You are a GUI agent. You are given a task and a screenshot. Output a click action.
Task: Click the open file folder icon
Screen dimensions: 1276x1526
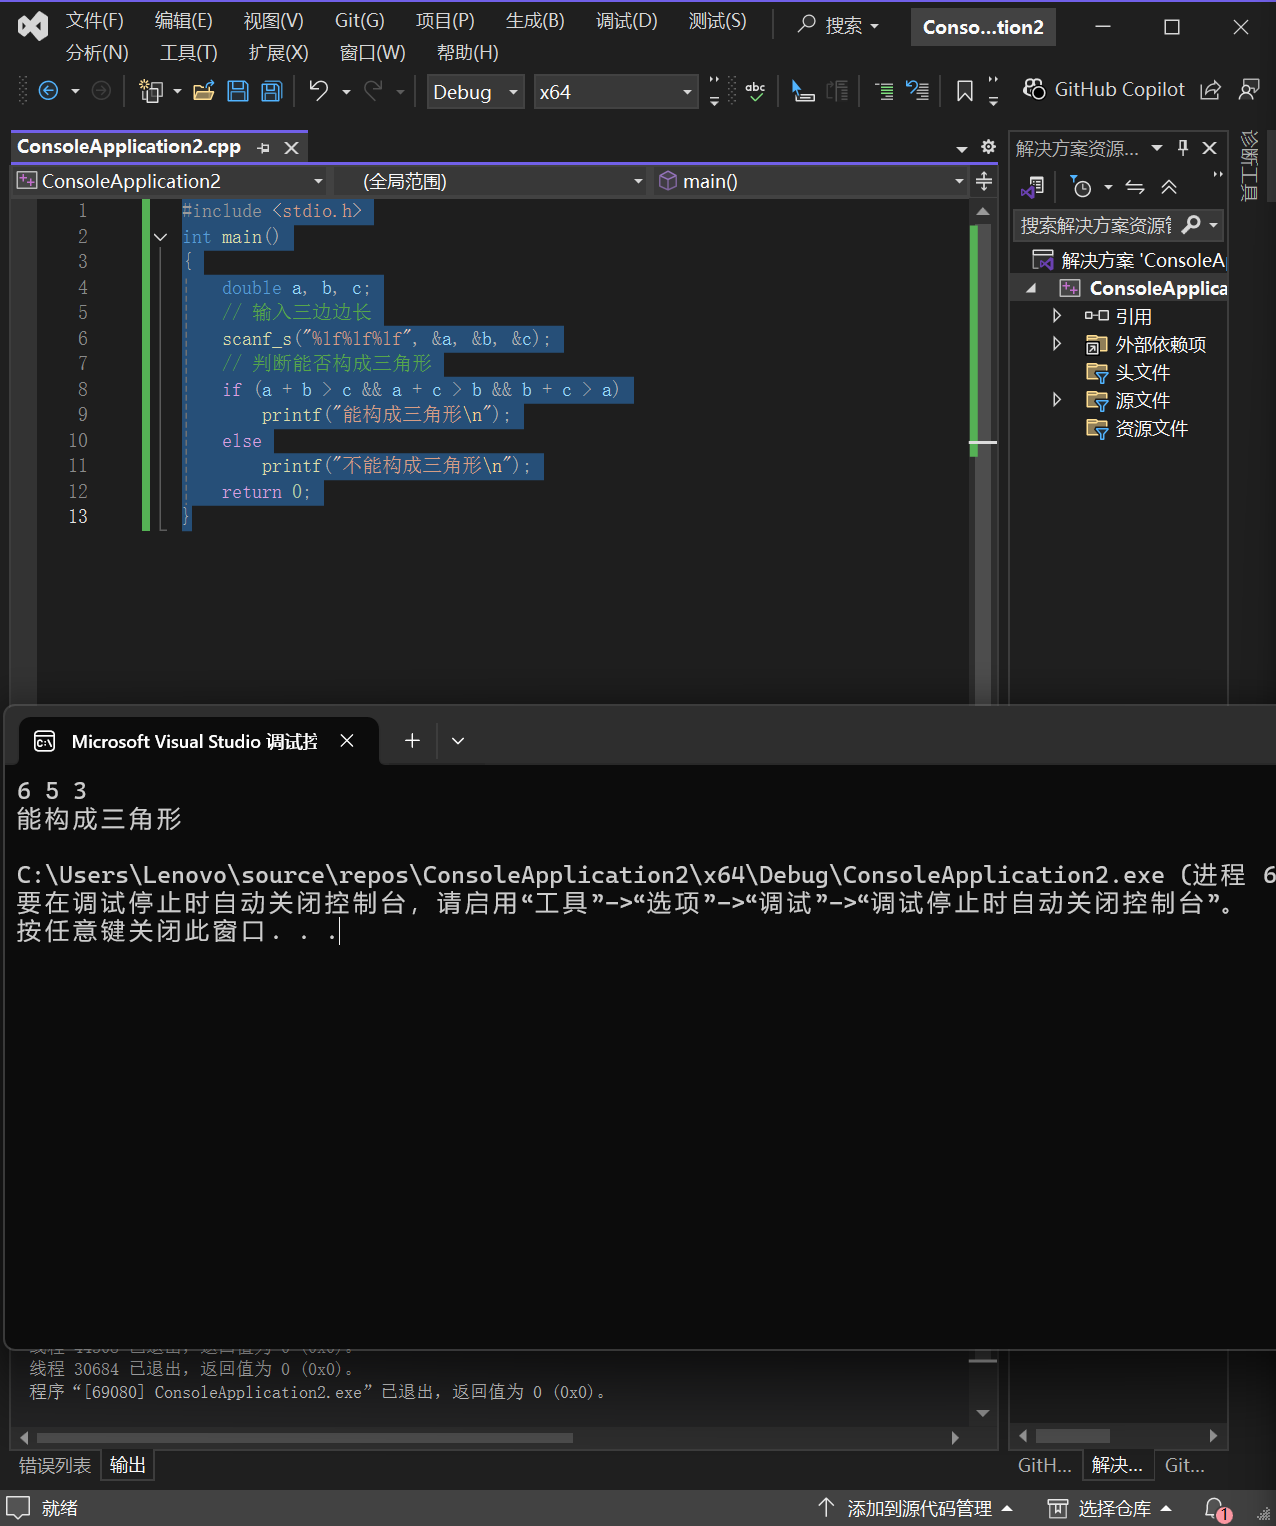[x=204, y=91]
